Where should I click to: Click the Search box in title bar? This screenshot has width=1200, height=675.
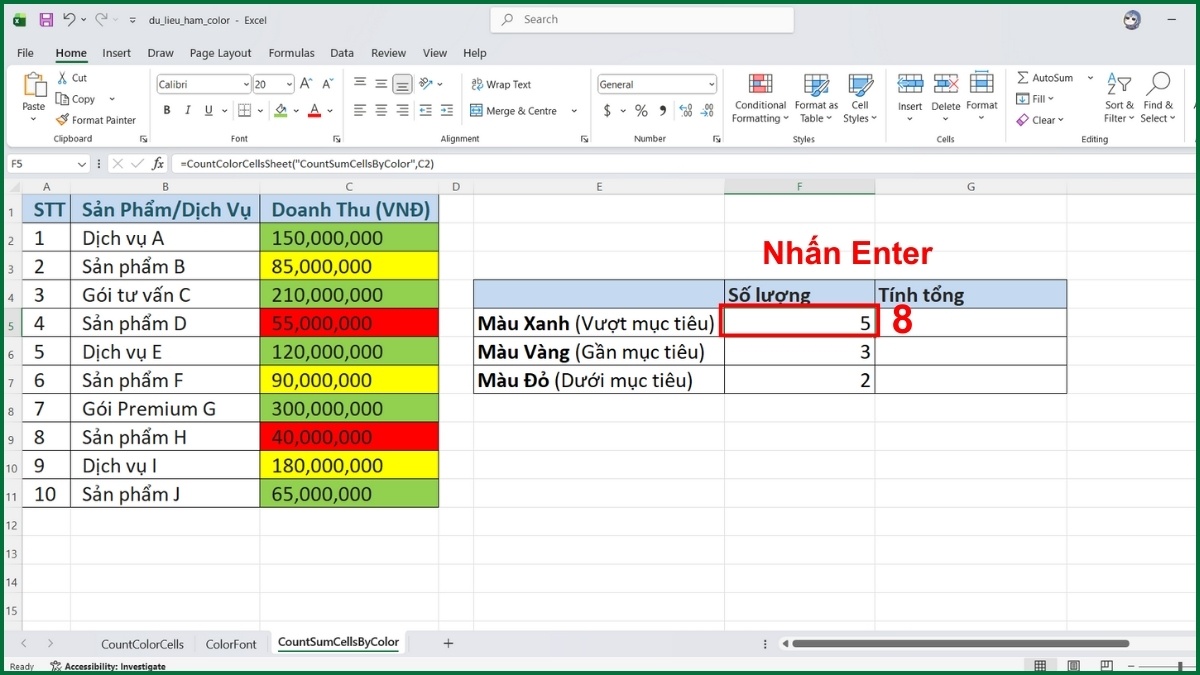[642, 19]
